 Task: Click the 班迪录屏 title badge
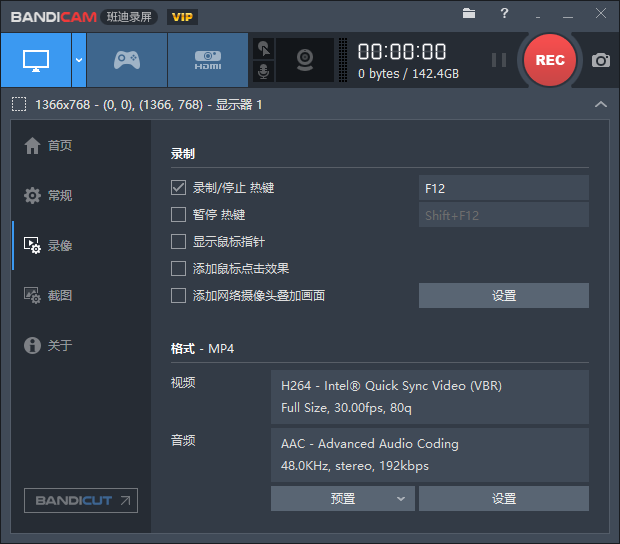click(129, 17)
